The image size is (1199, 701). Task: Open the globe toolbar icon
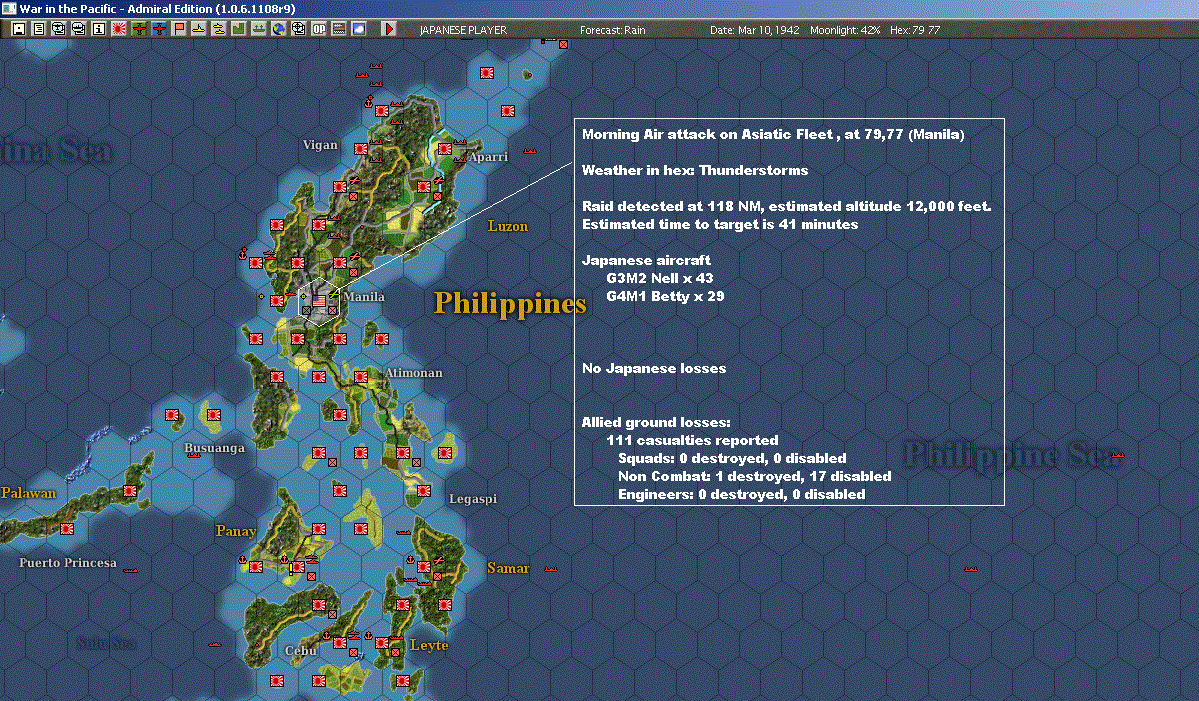tap(278, 29)
